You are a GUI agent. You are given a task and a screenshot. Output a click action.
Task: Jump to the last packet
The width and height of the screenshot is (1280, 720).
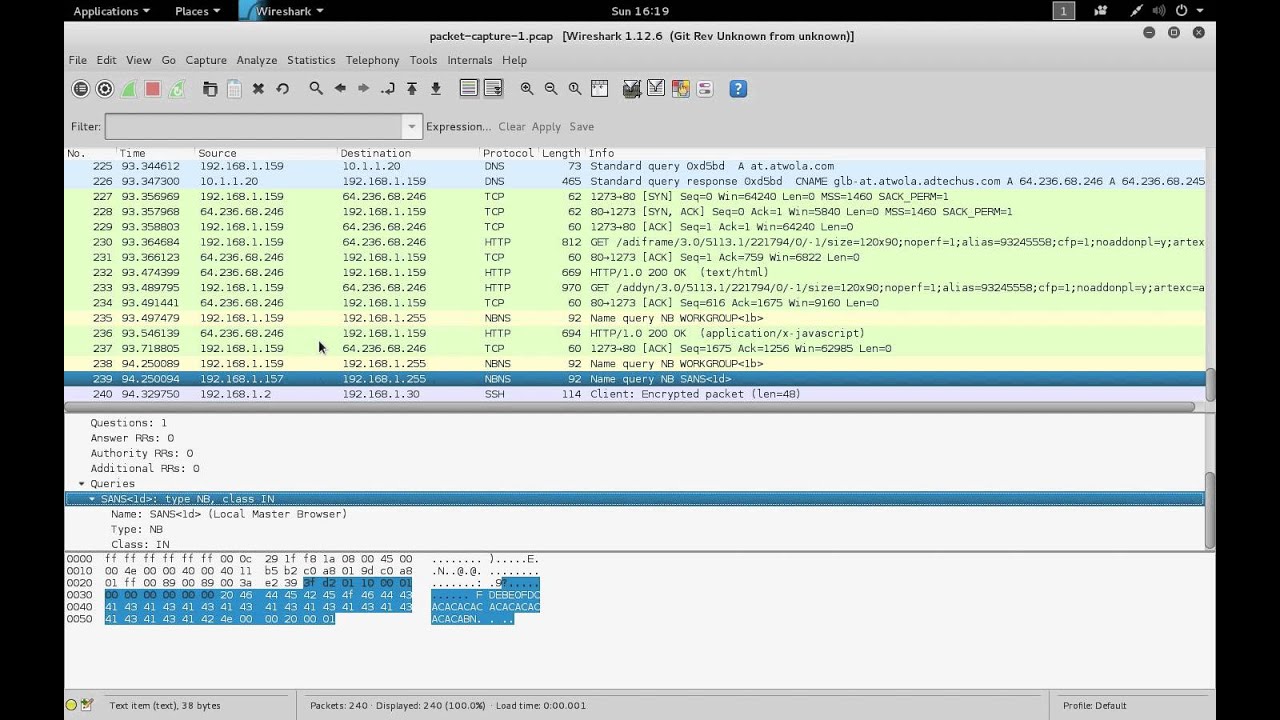click(436, 89)
